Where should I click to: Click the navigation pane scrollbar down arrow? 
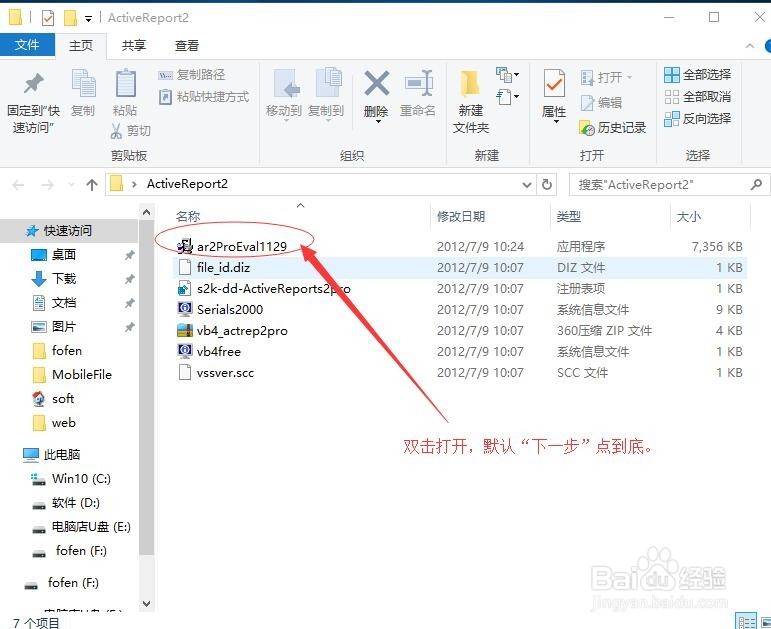coord(146,603)
